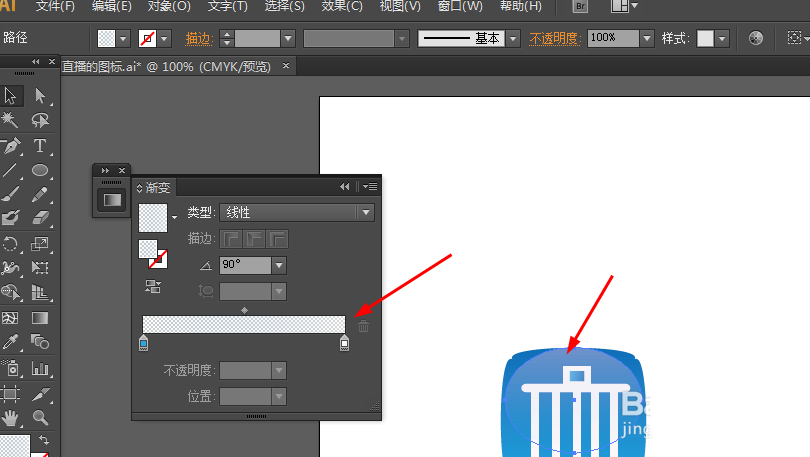Screen dimensions: 810x457
Task: Open the 基本 brush definition dropdown
Action: coord(513,38)
